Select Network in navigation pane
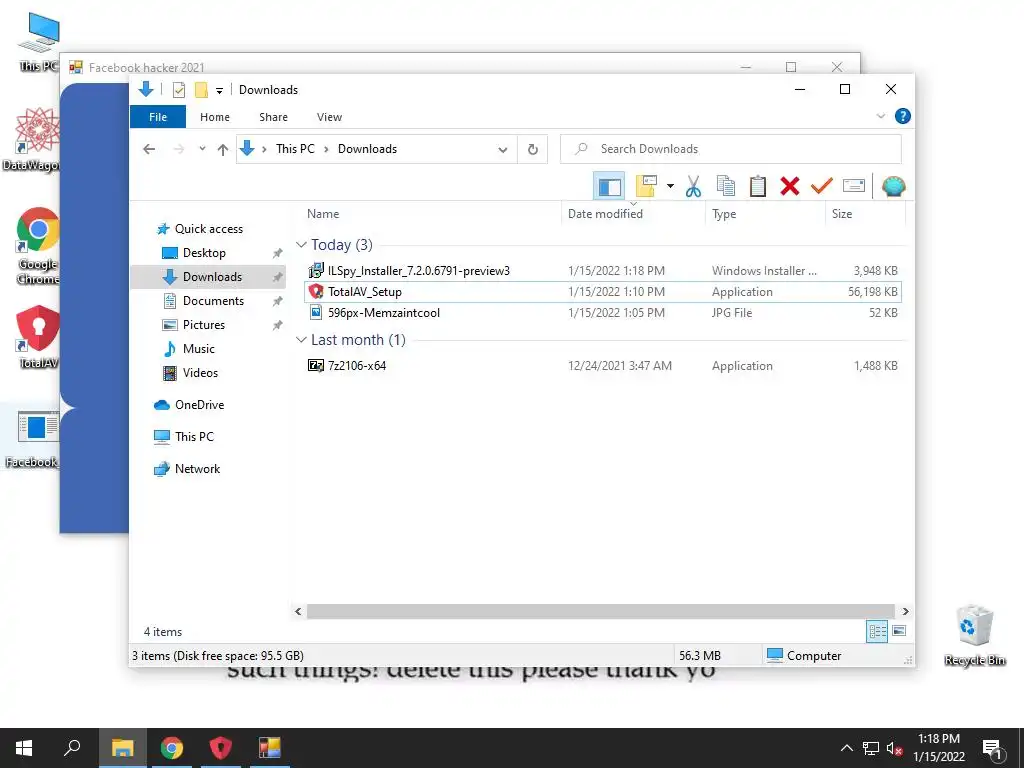The width and height of the screenshot is (1024, 768). 197,469
